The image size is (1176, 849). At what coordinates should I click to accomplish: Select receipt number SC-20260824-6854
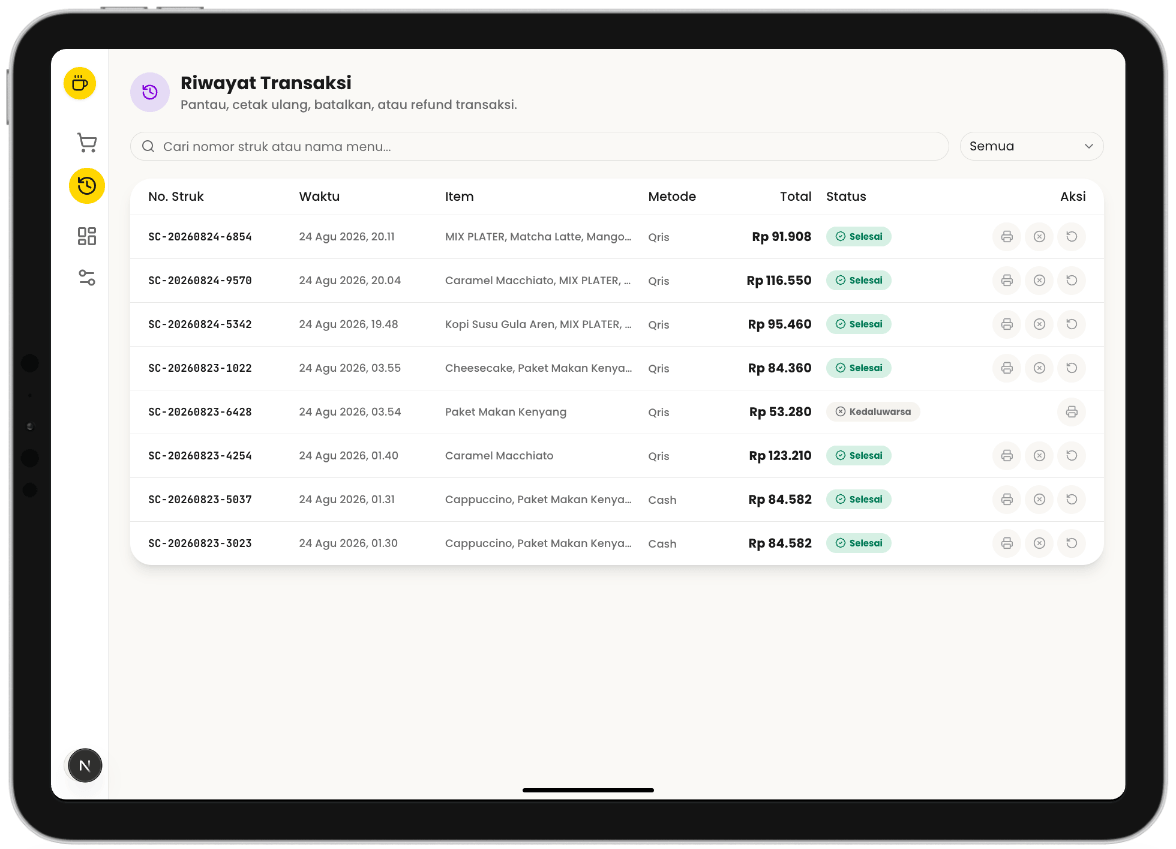[x=200, y=237]
